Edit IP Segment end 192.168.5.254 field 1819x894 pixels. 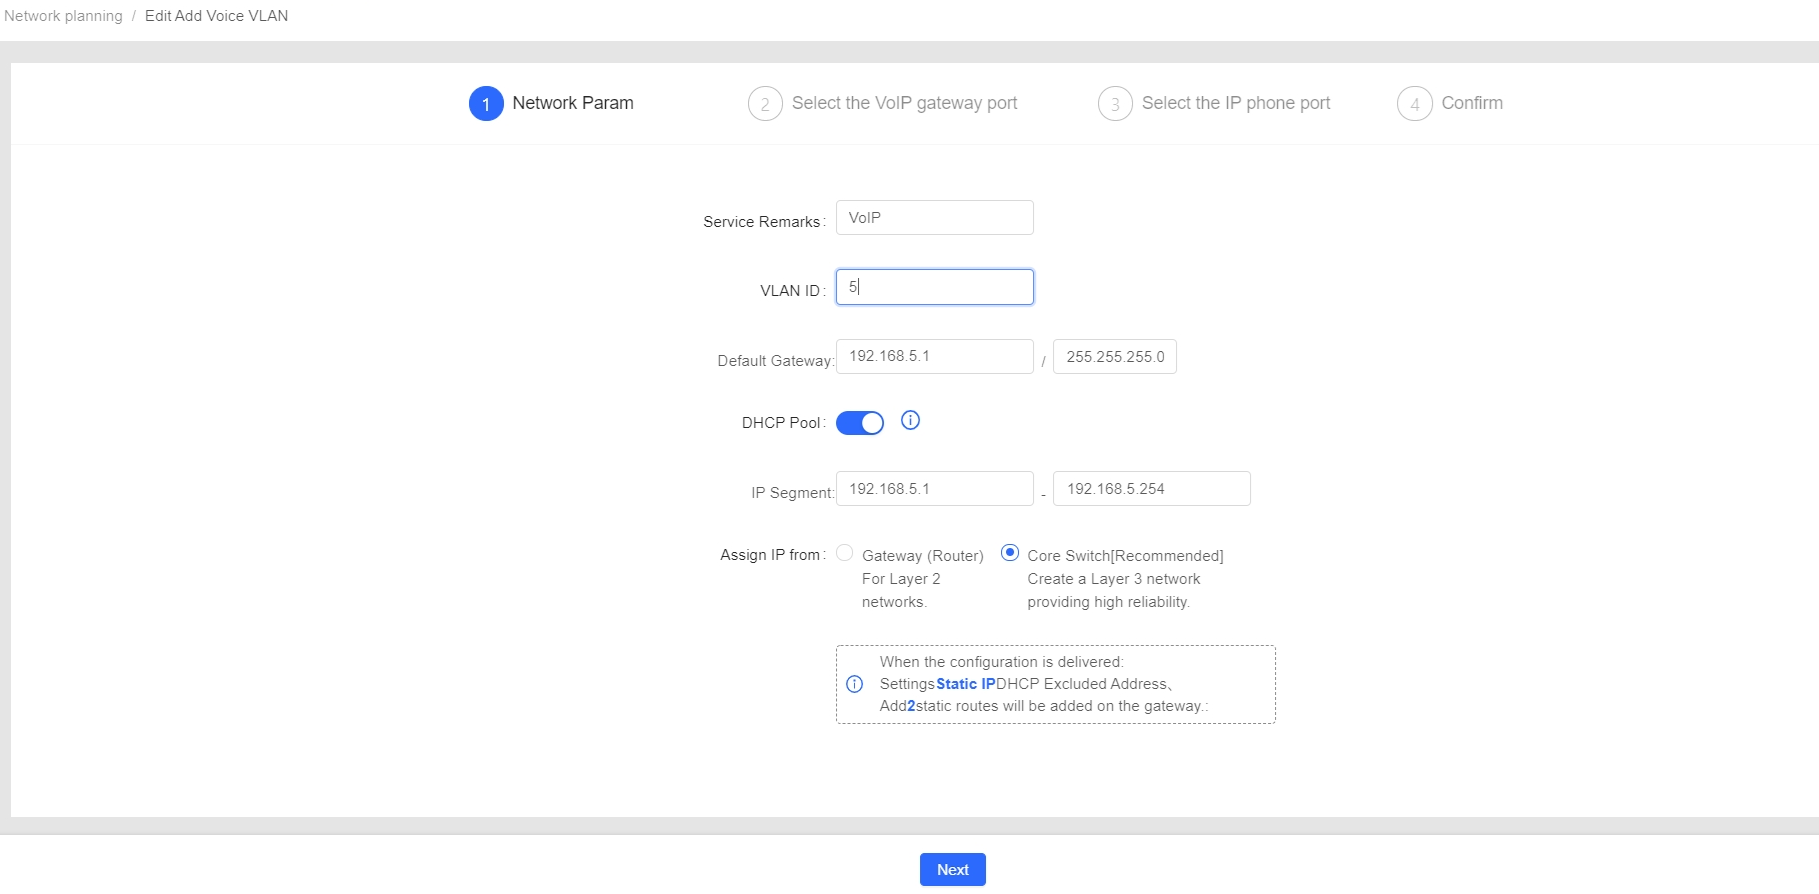pos(1152,489)
